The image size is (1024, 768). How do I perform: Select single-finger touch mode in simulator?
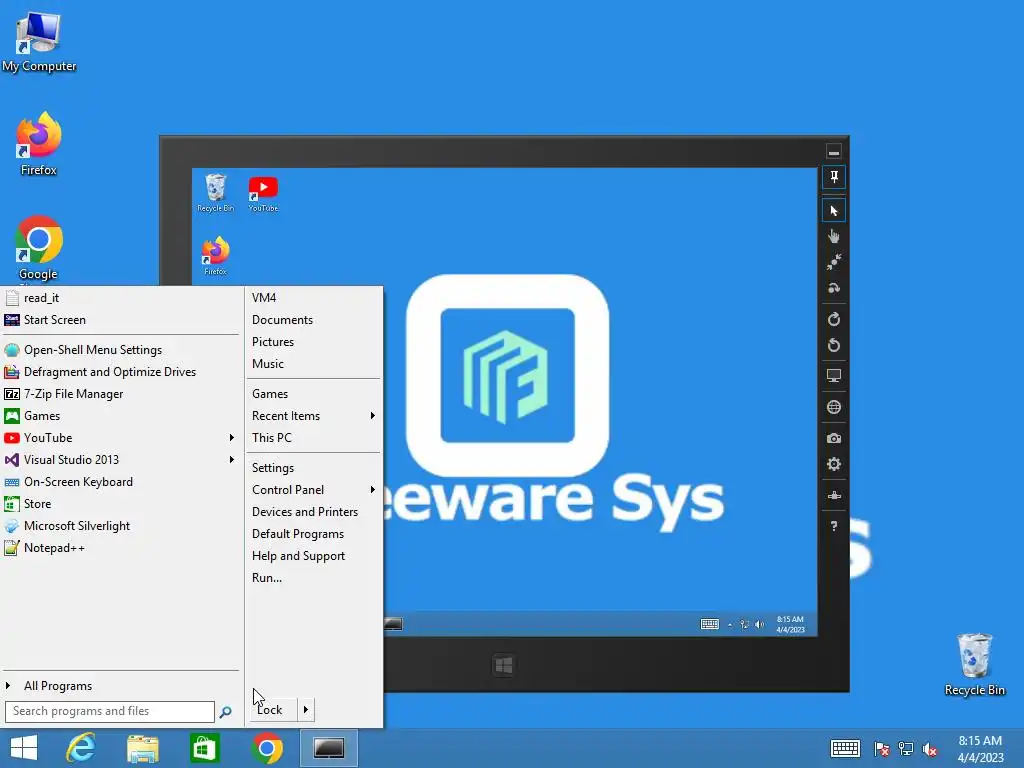click(x=834, y=236)
